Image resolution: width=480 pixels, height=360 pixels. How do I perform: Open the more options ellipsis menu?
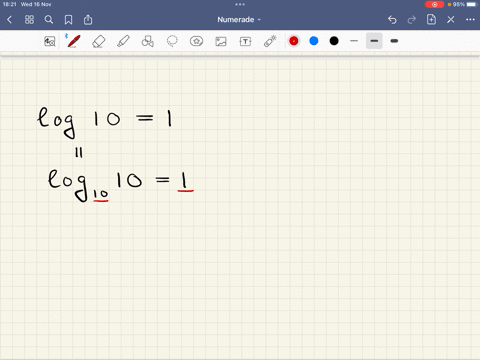470,20
